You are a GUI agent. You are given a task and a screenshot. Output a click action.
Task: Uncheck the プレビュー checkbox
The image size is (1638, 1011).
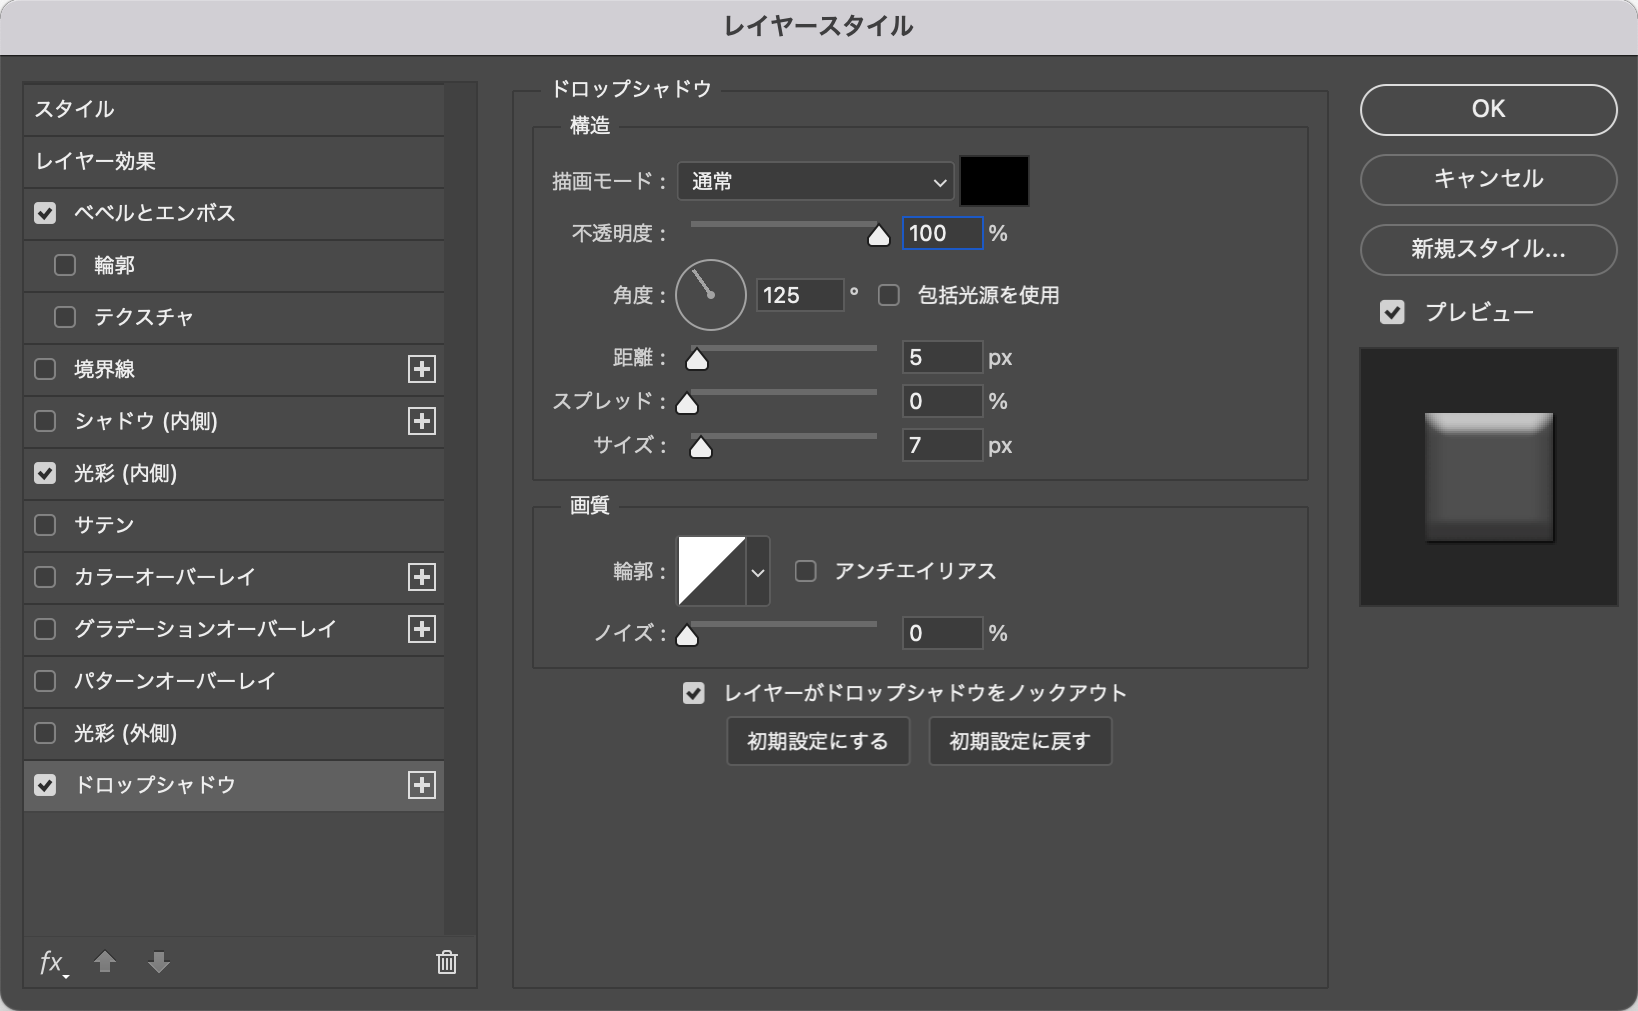point(1392,312)
